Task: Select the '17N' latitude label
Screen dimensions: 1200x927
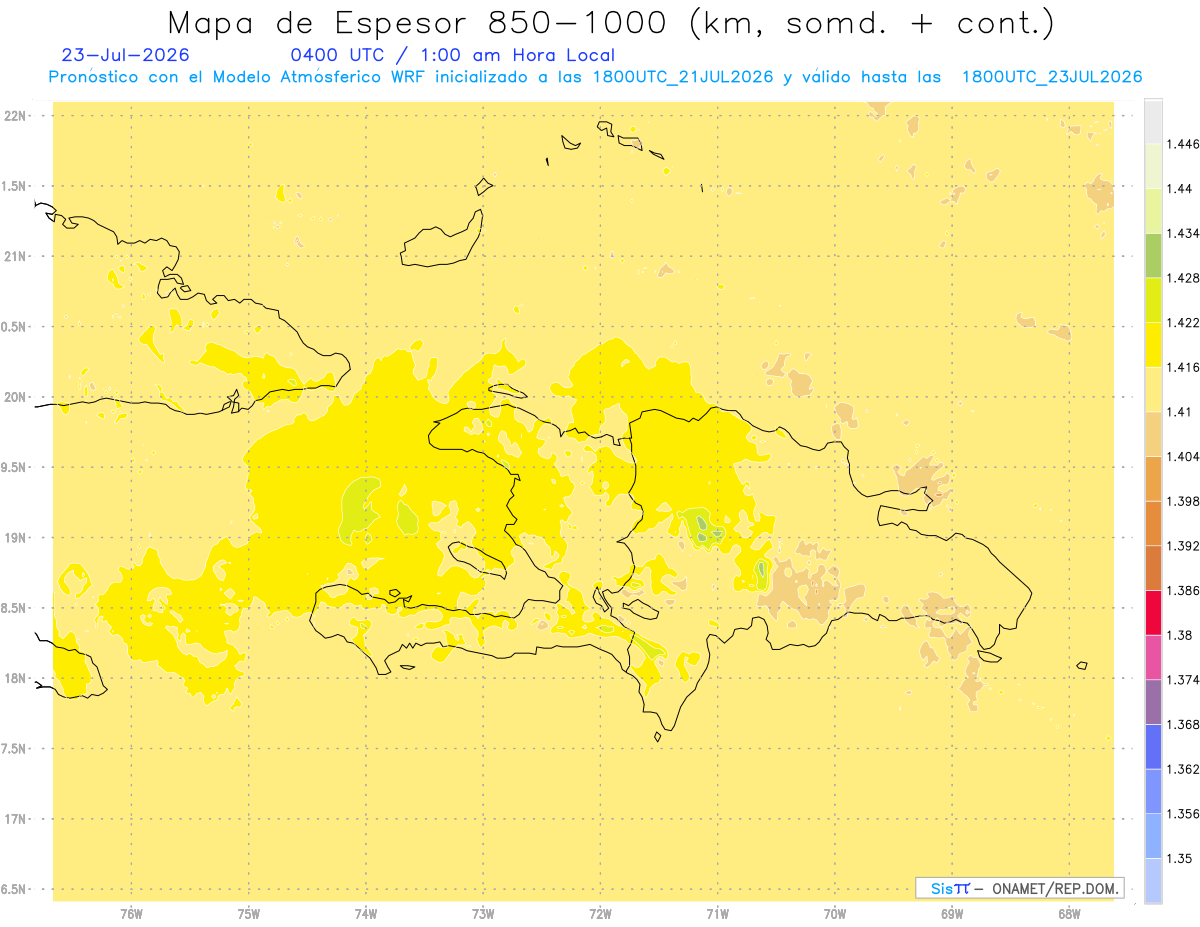Action: coord(16,819)
